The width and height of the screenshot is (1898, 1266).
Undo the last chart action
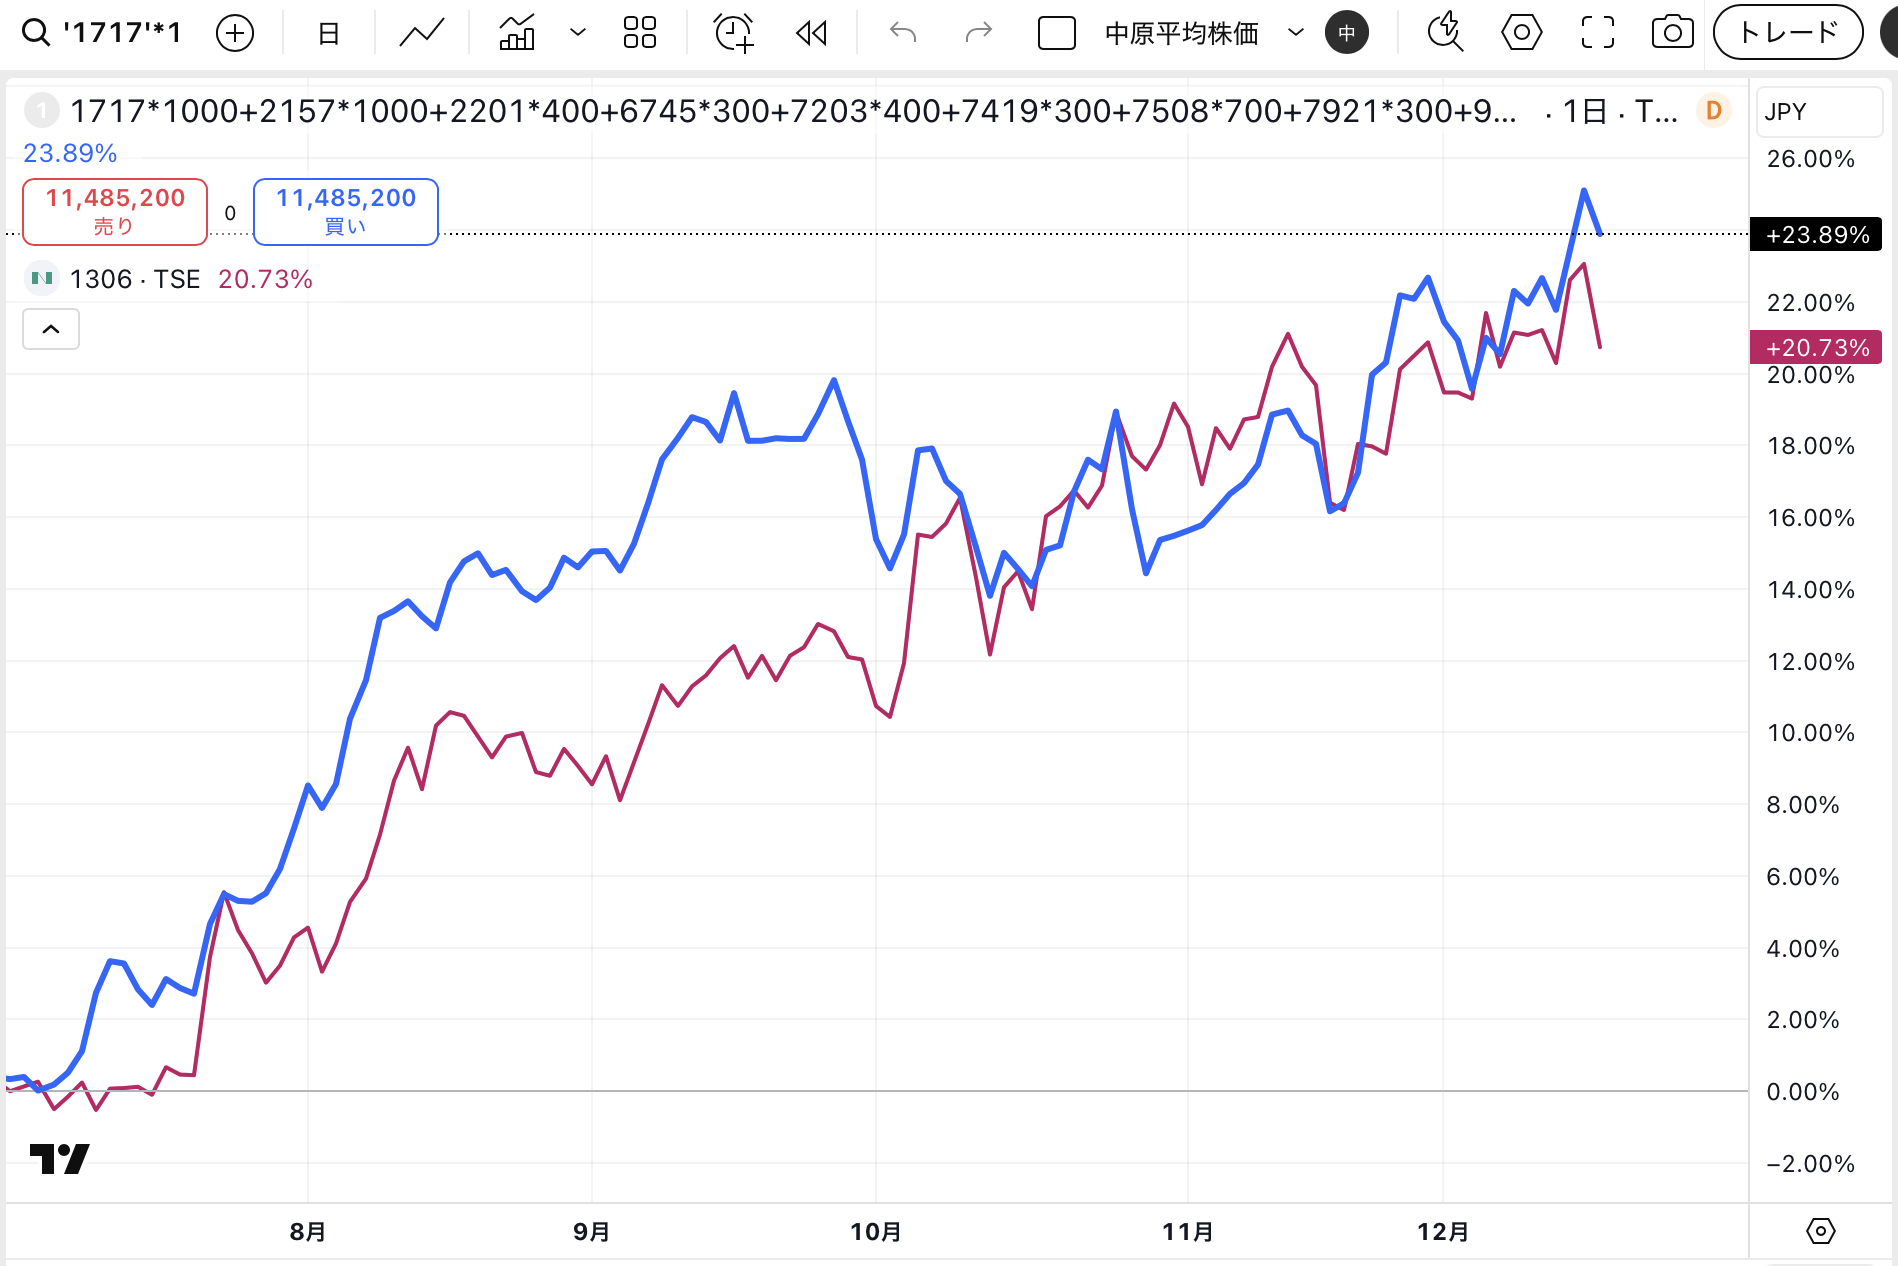pos(903,33)
